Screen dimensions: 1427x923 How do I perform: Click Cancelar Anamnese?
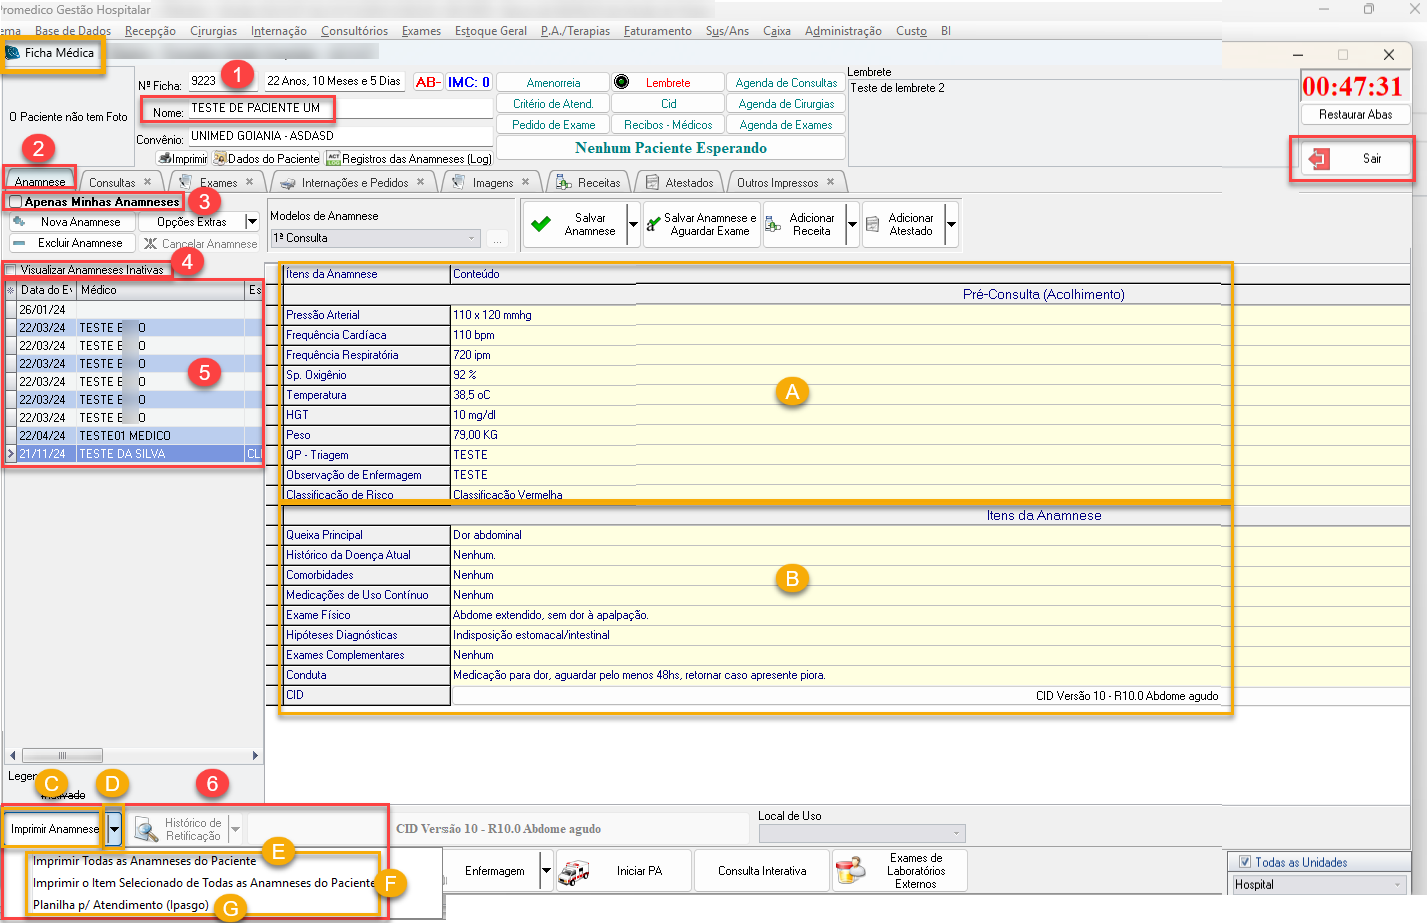[200, 244]
